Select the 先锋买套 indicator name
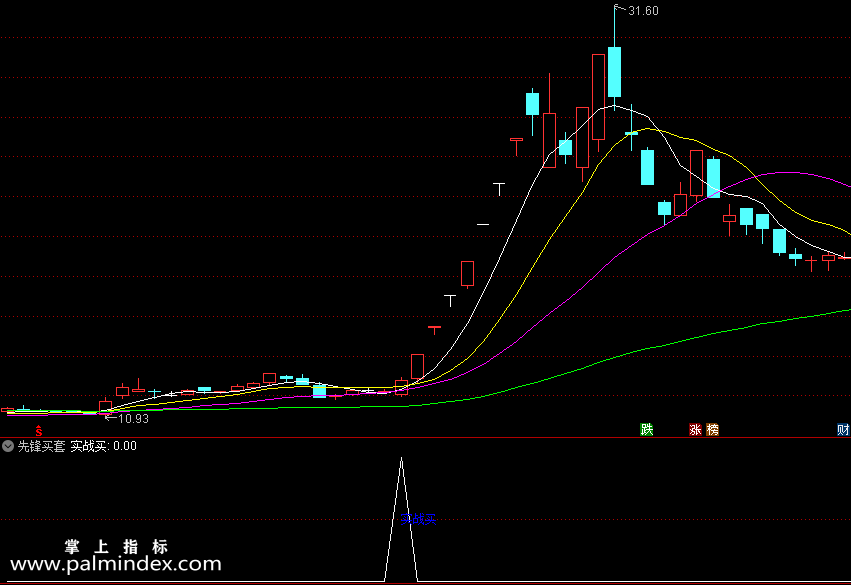The height and width of the screenshot is (585, 851). pos(41,446)
